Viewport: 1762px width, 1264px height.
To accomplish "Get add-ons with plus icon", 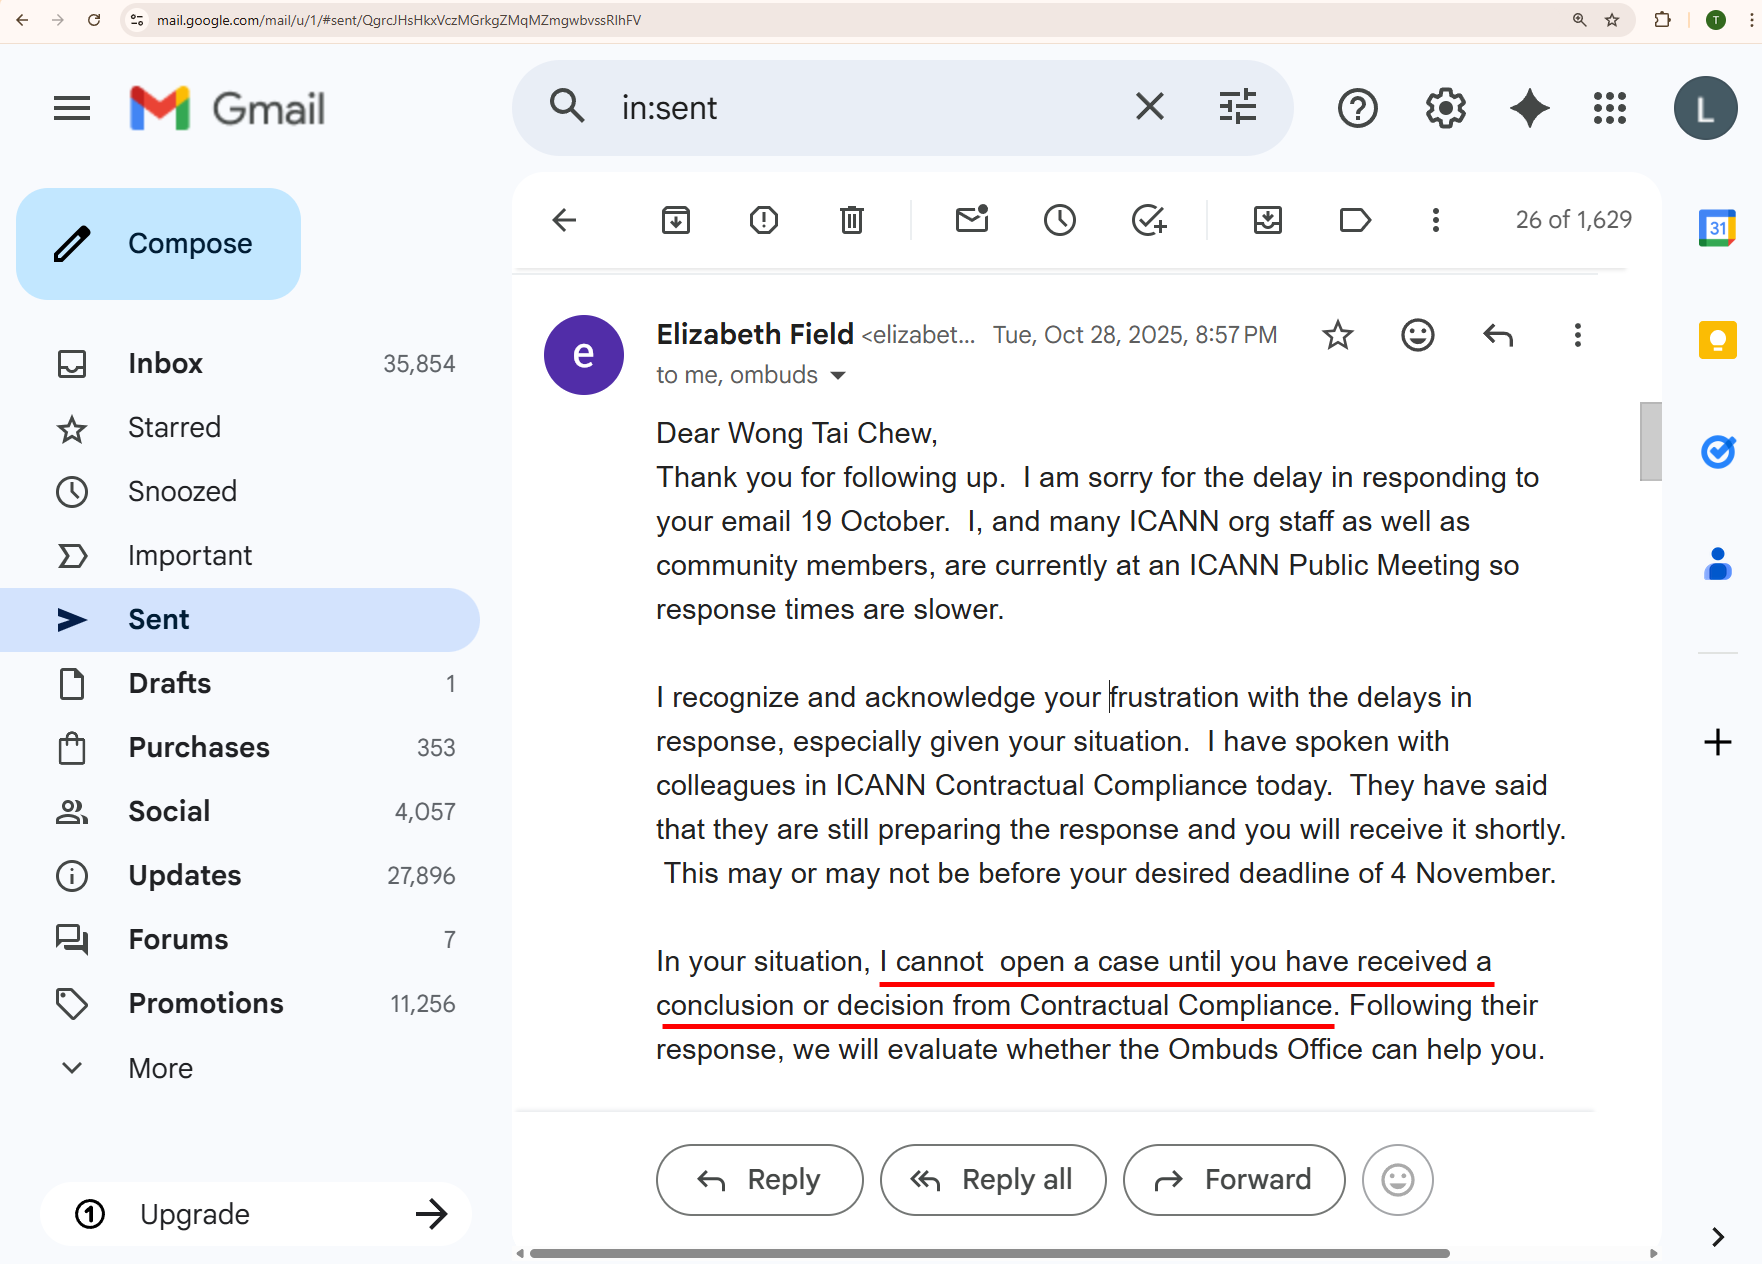I will click(x=1718, y=742).
